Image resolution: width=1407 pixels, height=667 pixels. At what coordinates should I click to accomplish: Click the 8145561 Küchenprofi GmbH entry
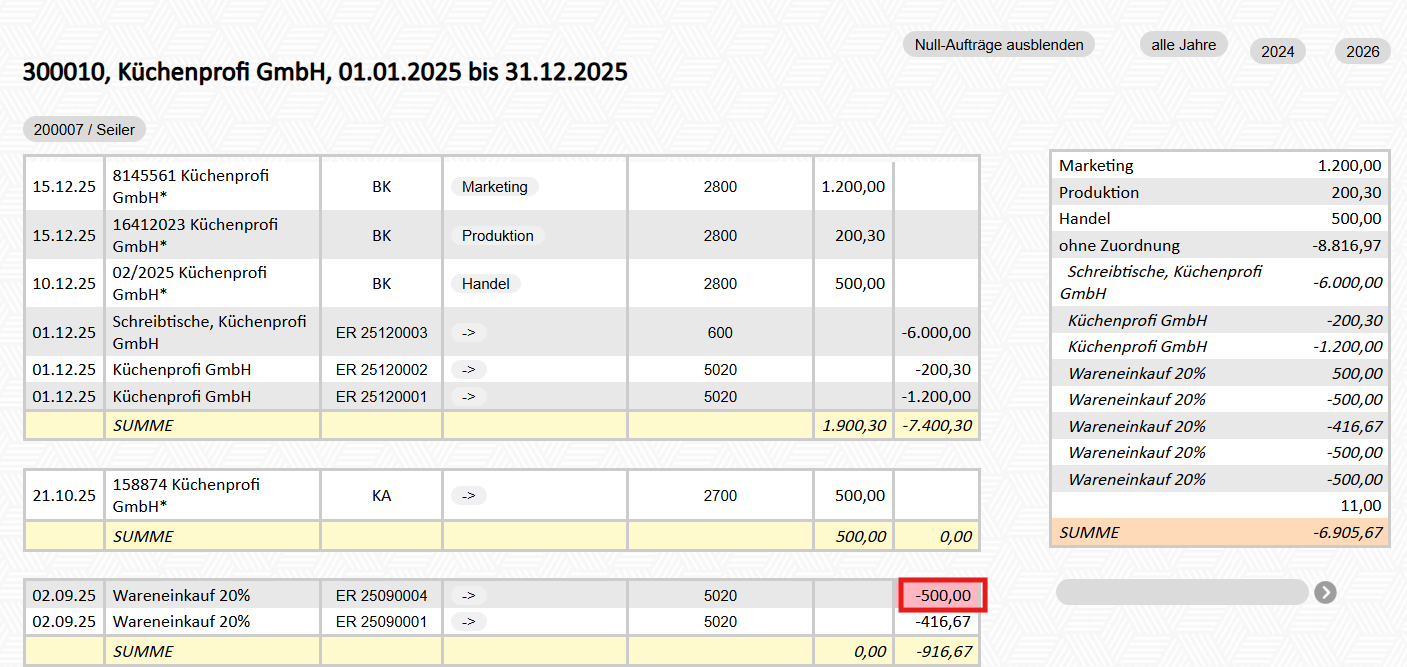190,186
